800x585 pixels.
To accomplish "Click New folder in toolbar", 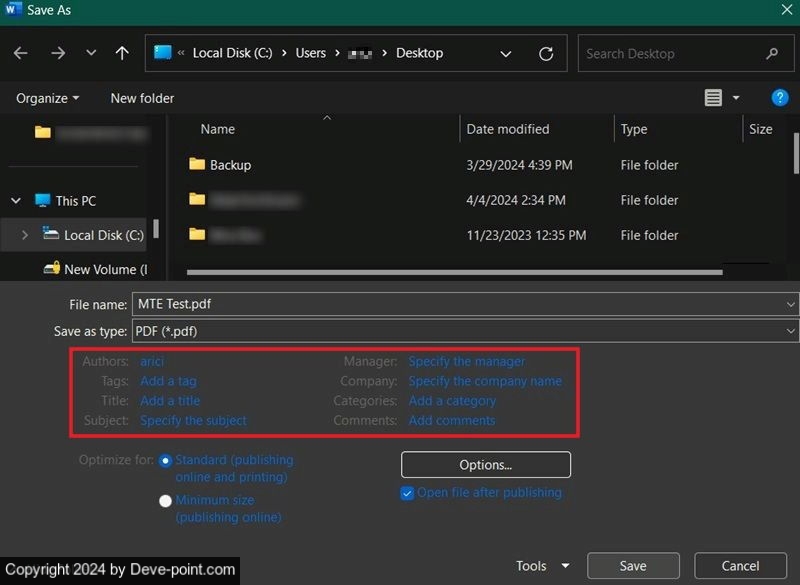I will coord(142,98).
